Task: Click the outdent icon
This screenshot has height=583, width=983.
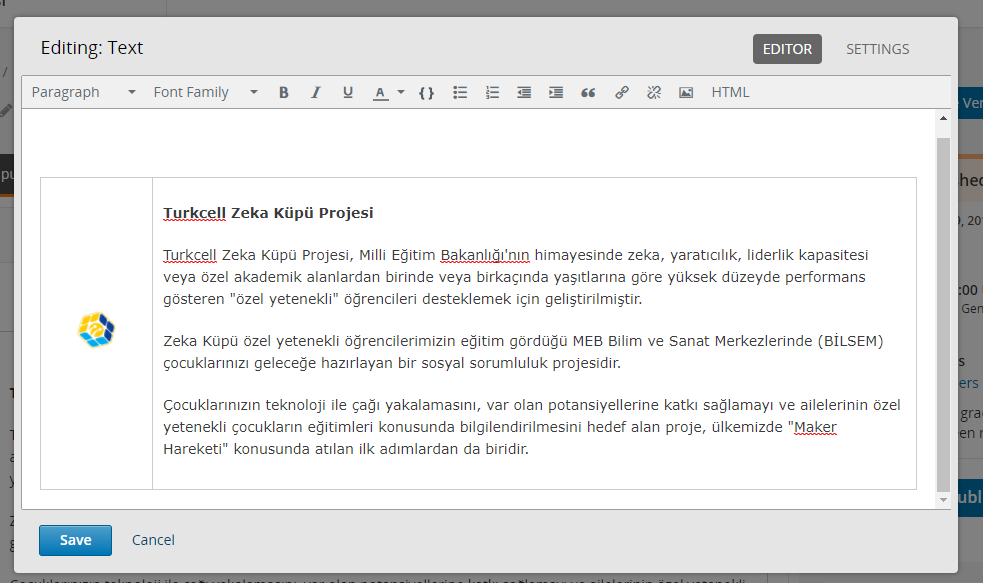Action: pos(523,93)
